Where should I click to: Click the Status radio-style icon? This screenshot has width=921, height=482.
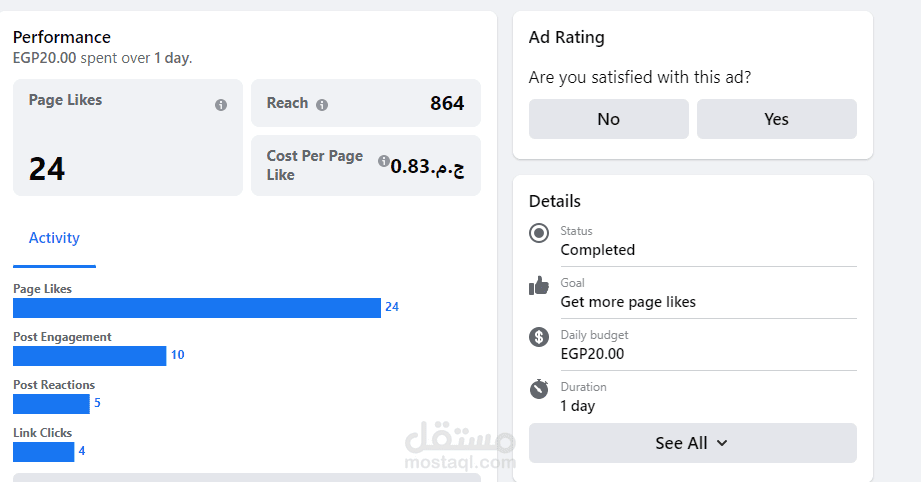coord(540,233)
